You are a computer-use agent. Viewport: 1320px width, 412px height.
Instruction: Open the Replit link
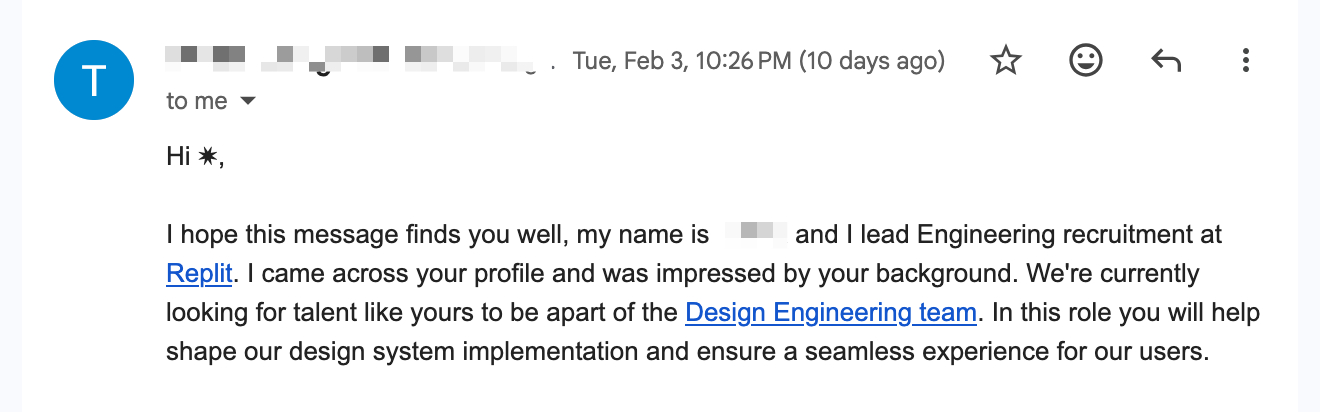(199, 274)
